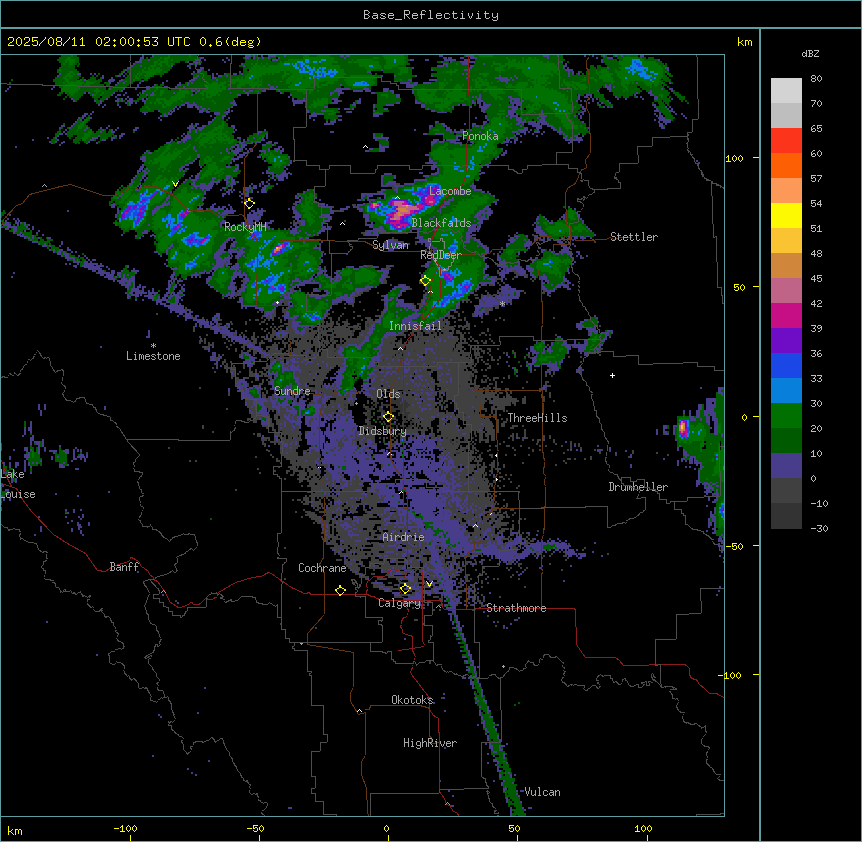Click the bright green legend swatch above 20
Viewport: 862px width, 842px height.
tap(786, 416)
